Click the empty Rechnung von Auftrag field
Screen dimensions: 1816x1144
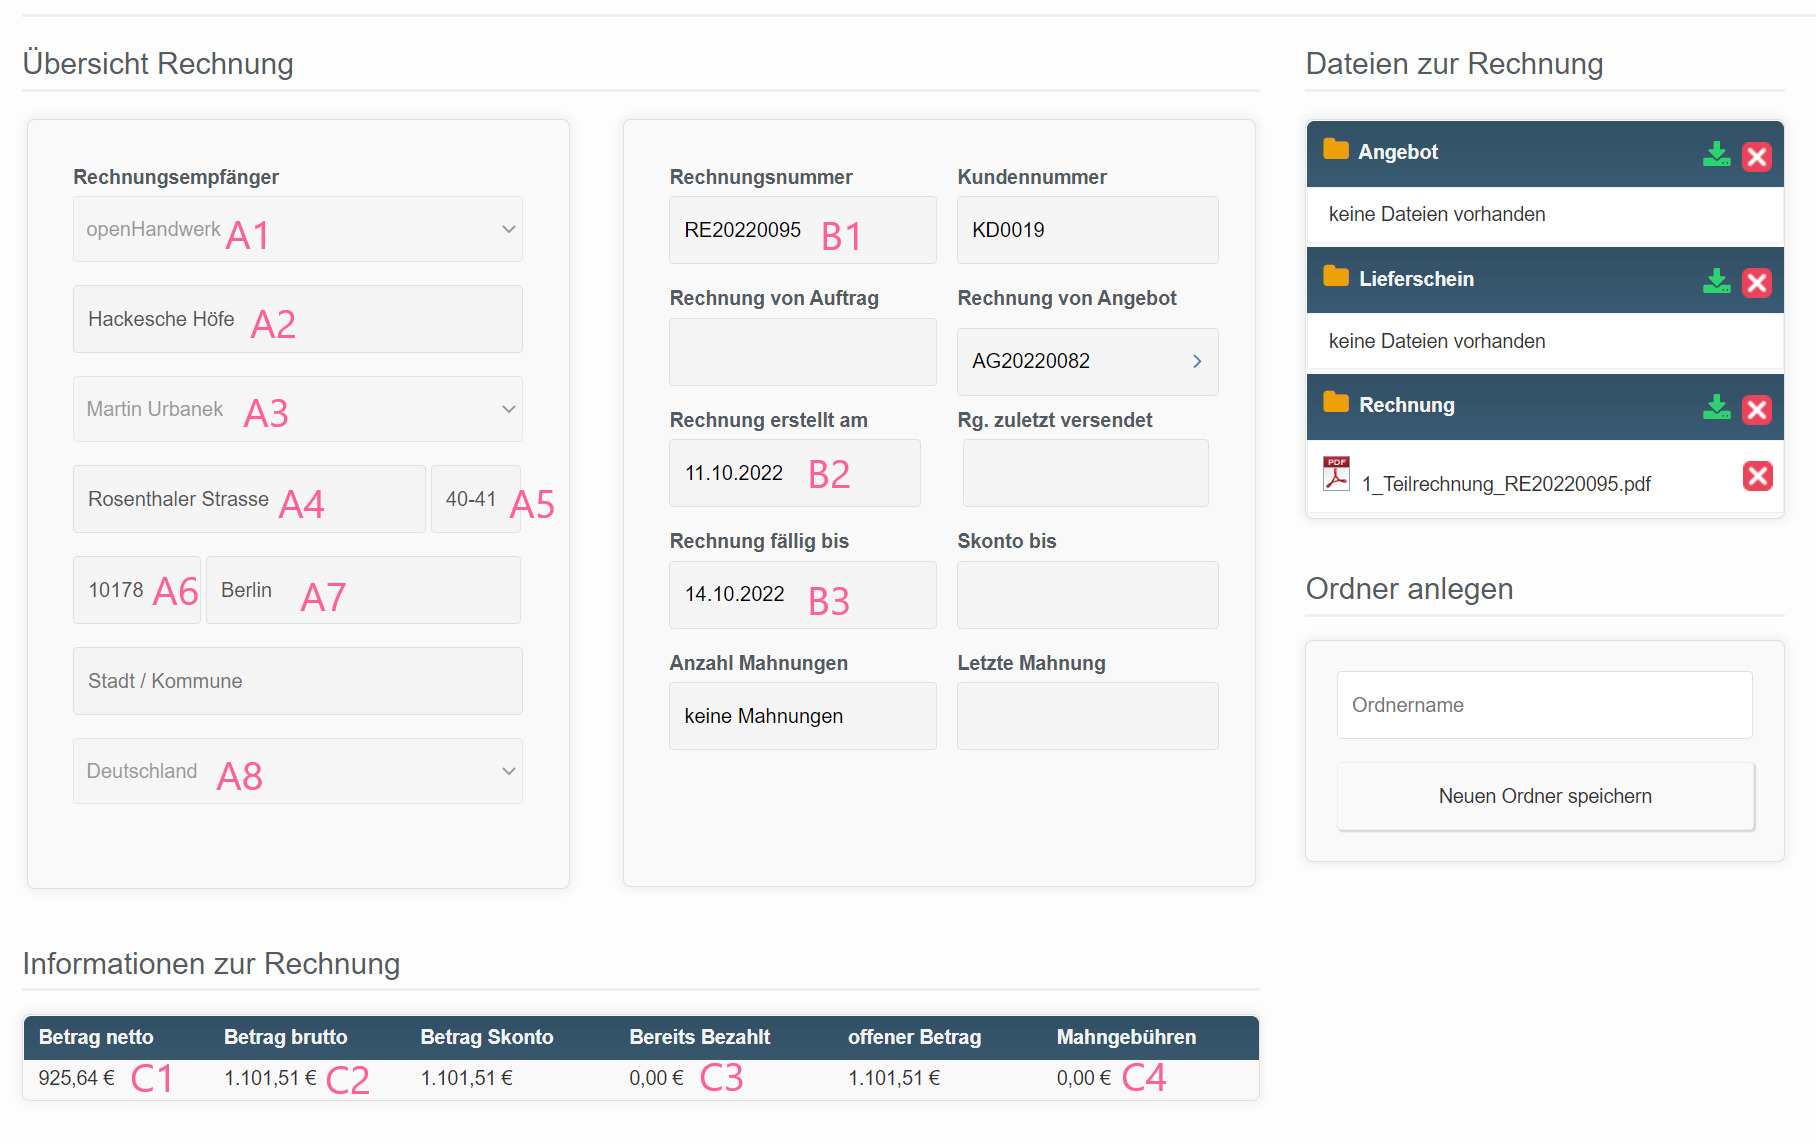[x=803, y=352]
